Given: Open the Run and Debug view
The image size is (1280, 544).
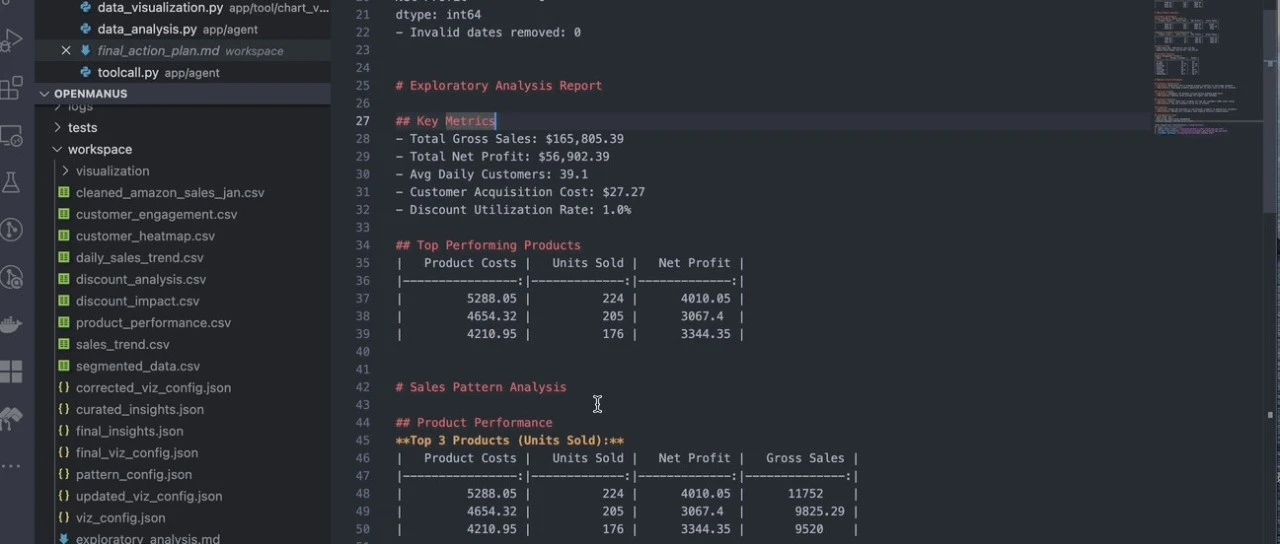Looking at the screenshot, I should 12,41.
